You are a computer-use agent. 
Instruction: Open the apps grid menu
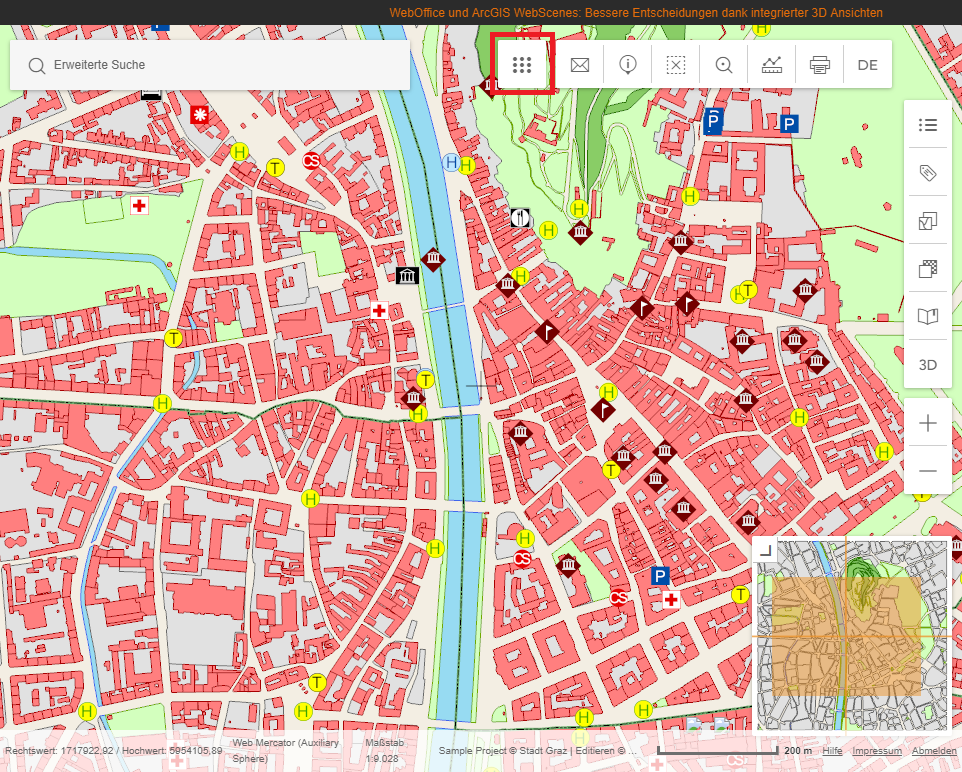pos(520,65)
